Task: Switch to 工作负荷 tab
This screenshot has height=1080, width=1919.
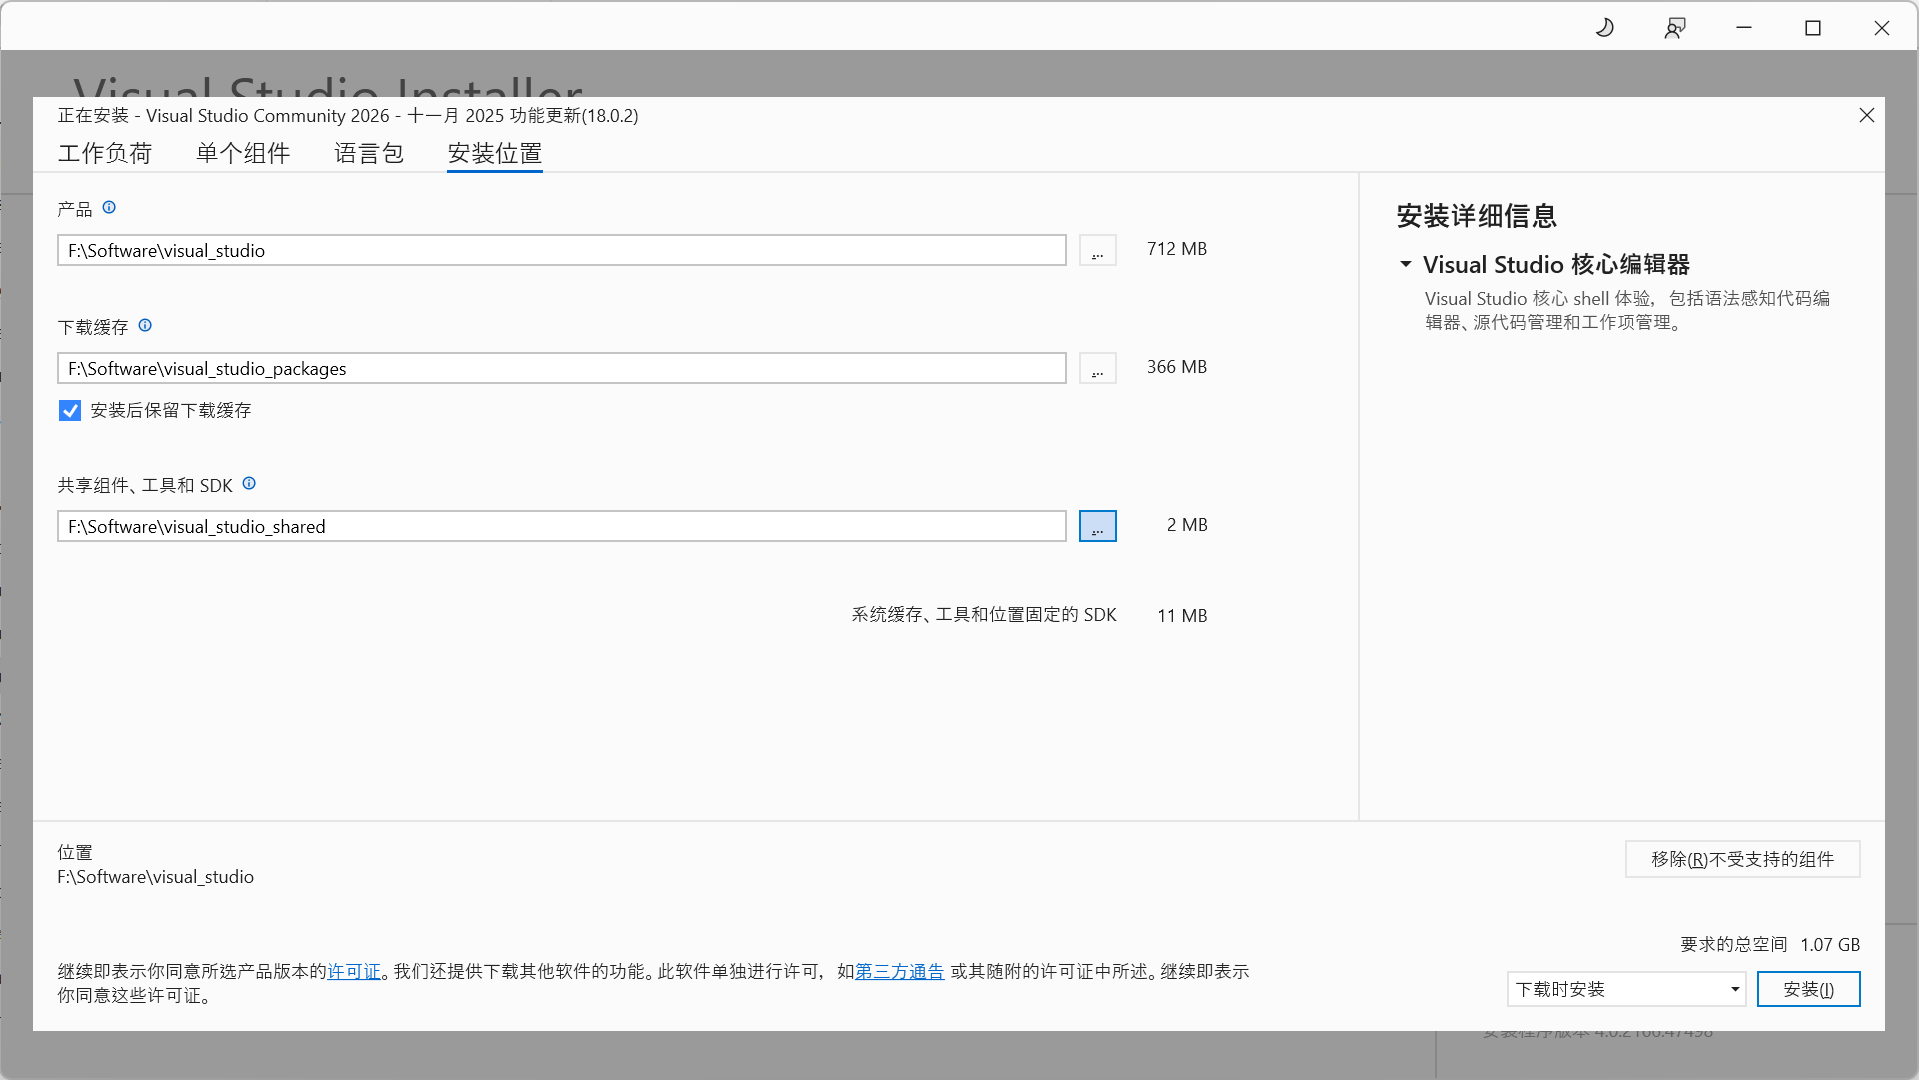Action: point(105,153)
